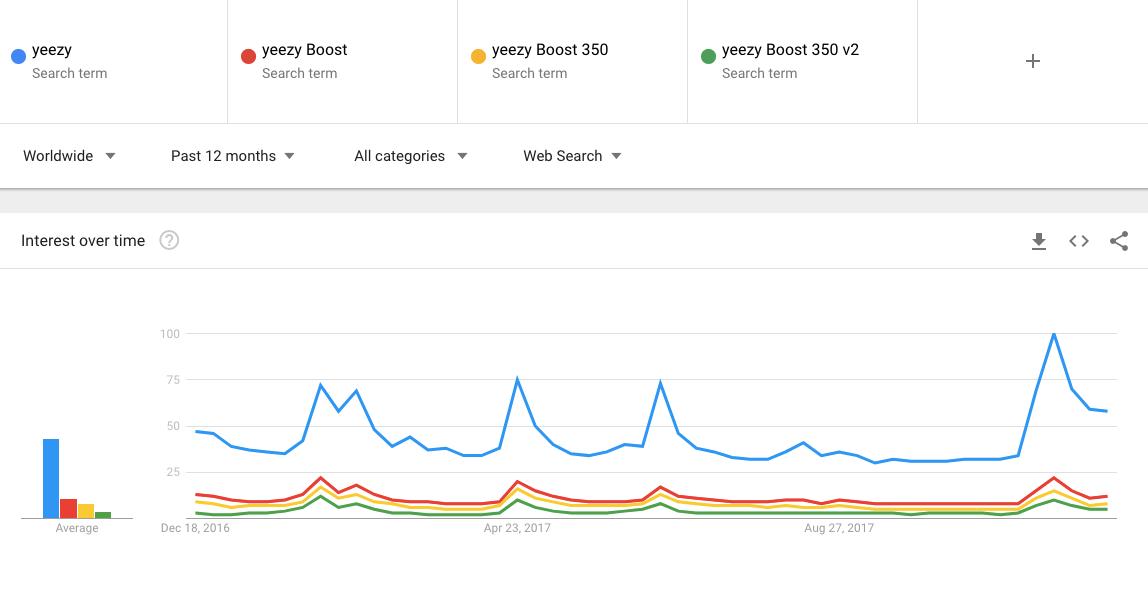Select the yeezy Boost search term box
Screen dimensions: 1148x604
pyautogui.click(x=304, y=50)
